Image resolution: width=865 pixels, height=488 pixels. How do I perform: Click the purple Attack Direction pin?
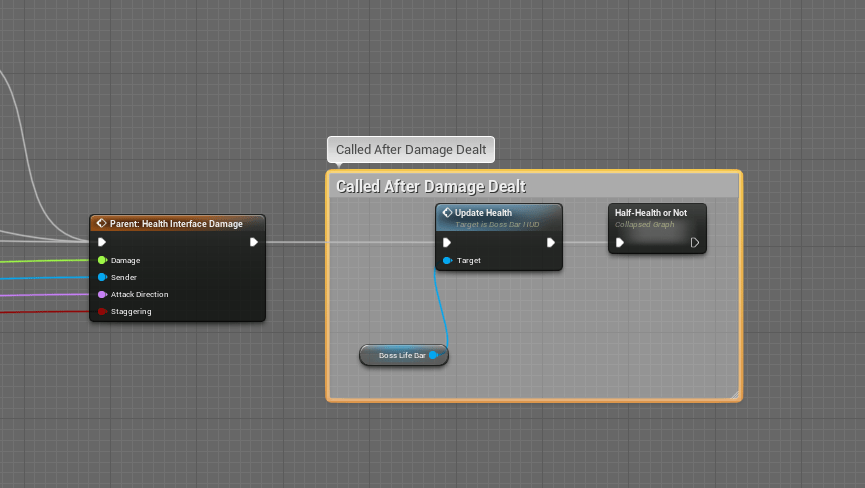click(102, 294)
